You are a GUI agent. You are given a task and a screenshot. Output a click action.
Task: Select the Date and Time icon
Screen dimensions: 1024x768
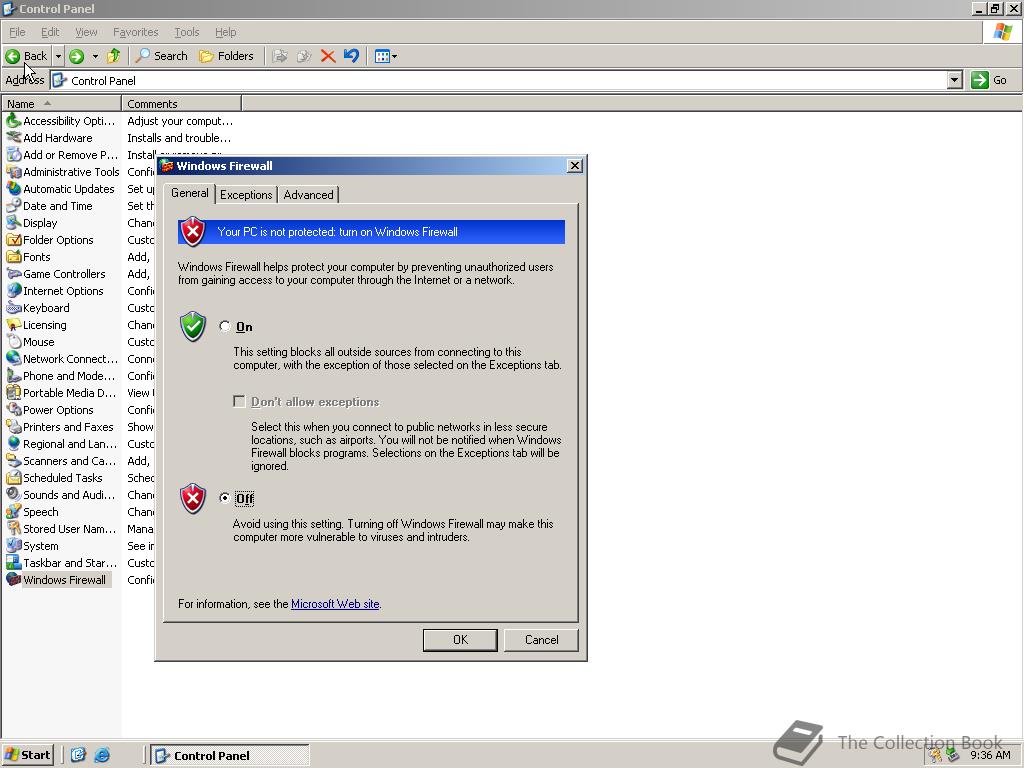coord(13,205)
